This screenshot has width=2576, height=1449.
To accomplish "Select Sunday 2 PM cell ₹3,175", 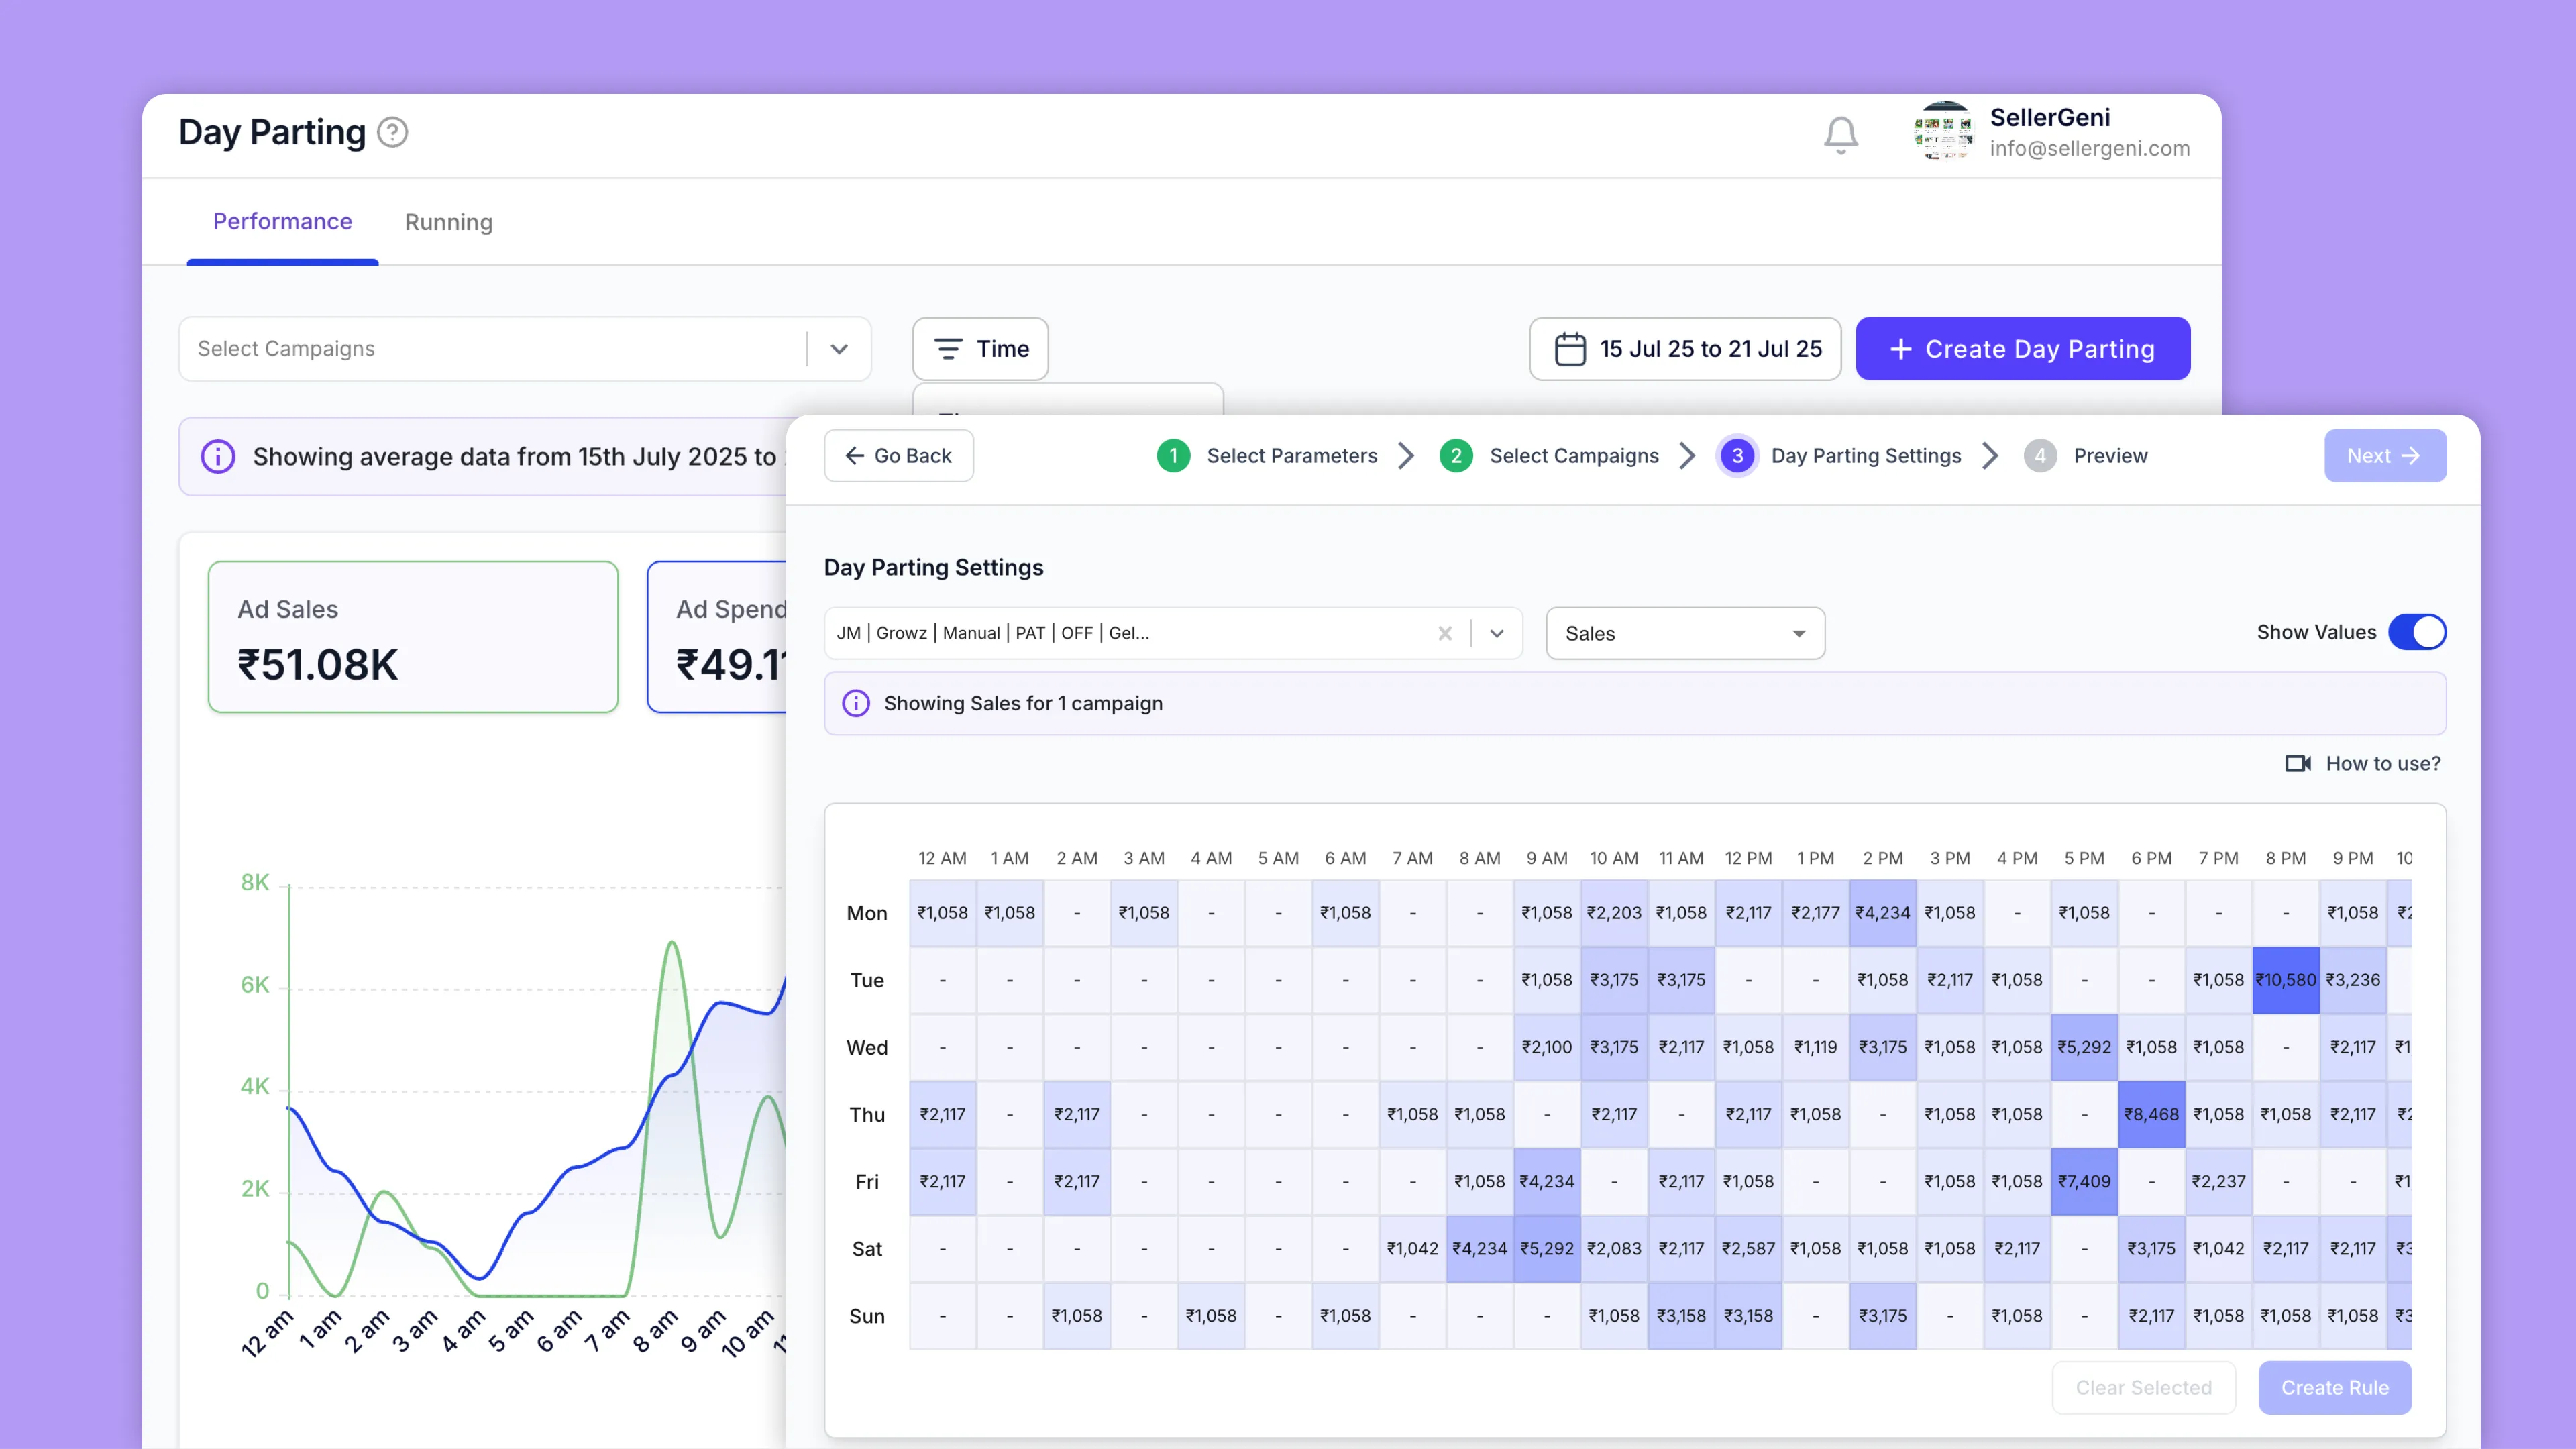I will click(x=1882, y=1315).
